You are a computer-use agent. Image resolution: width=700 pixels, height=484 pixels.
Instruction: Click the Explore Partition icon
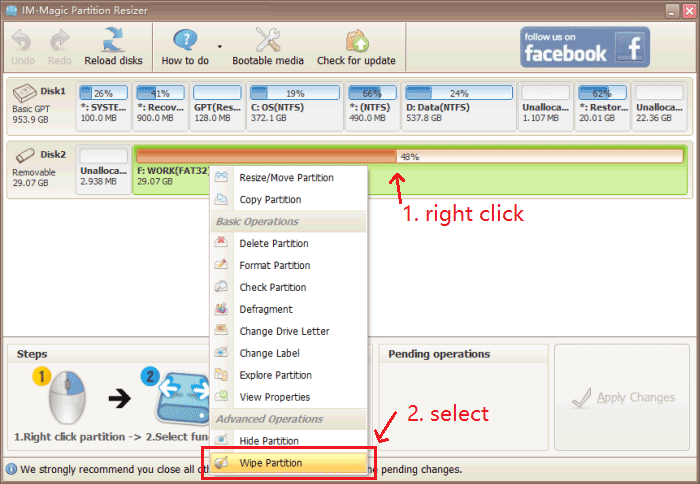pos(221,374)
